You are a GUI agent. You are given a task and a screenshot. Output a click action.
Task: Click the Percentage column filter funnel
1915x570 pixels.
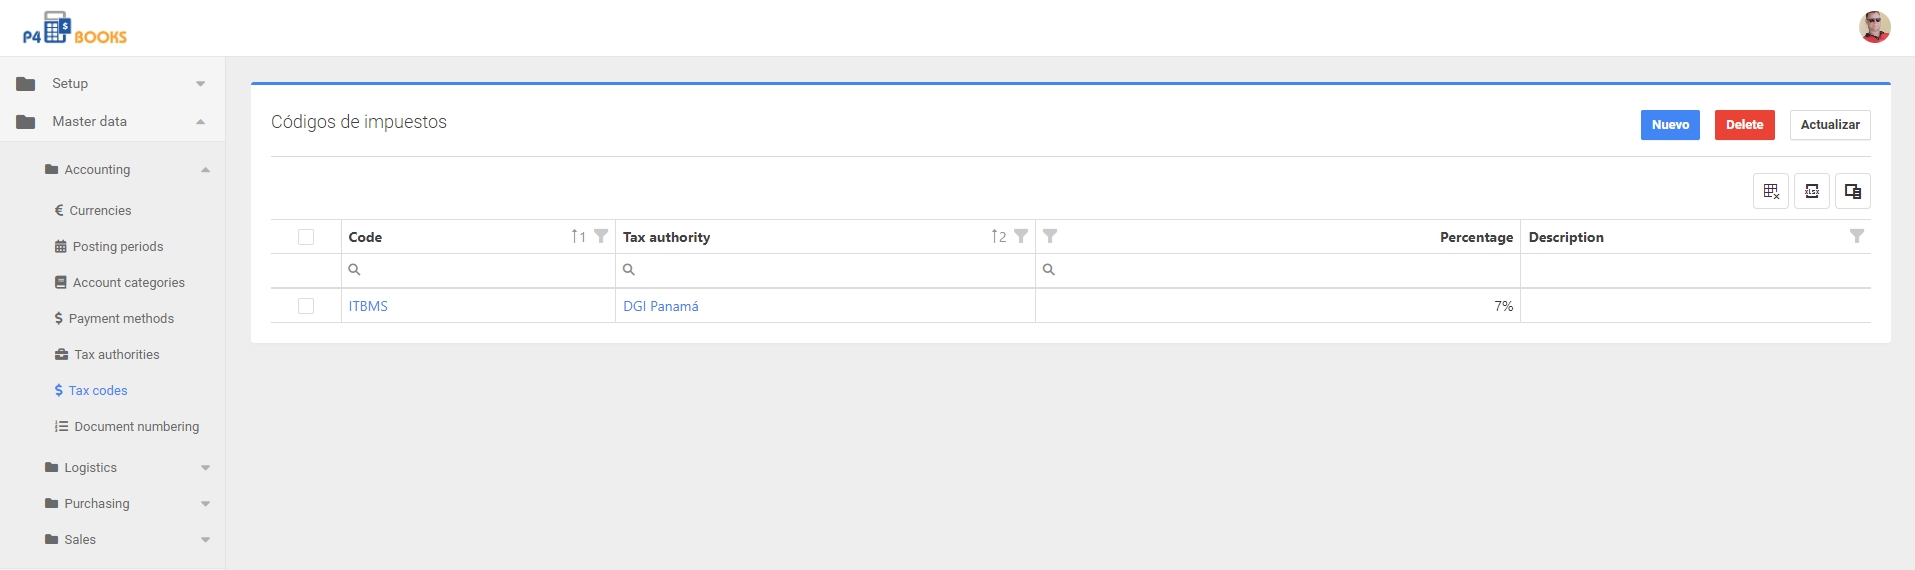click(x=1050, y=237)
